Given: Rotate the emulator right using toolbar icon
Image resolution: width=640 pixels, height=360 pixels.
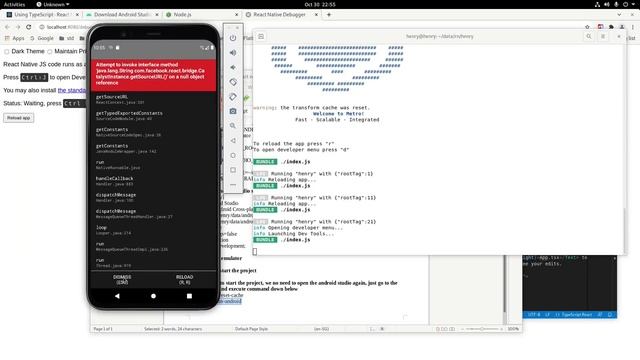Looking at the screenshot, I should (x=233, y=97).
